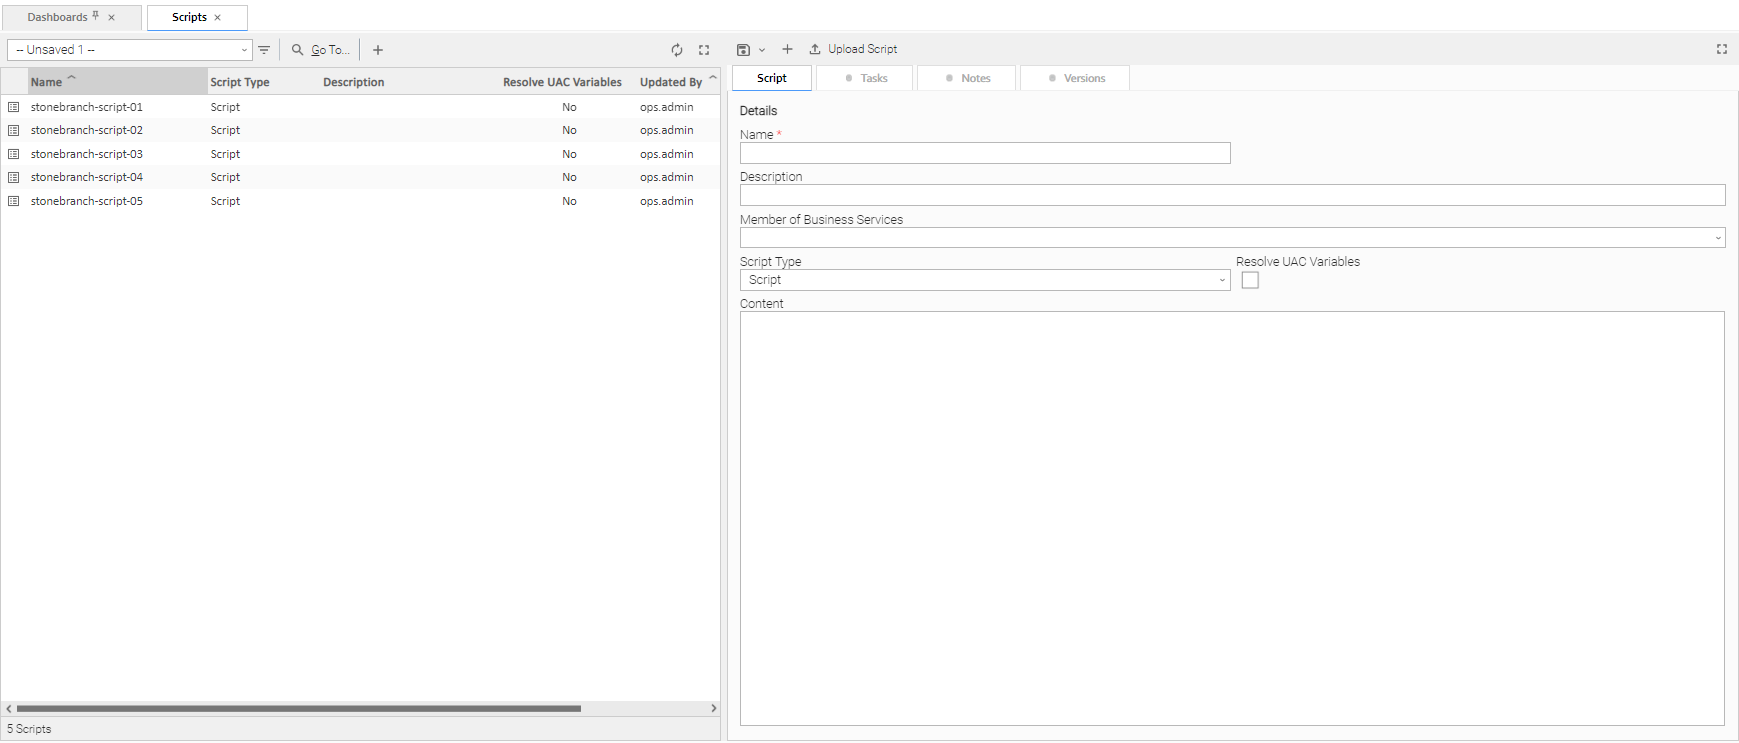Open the Unsaved 1 filter dropdown
The image size is (1739, 743).
(x=130, y=50)
